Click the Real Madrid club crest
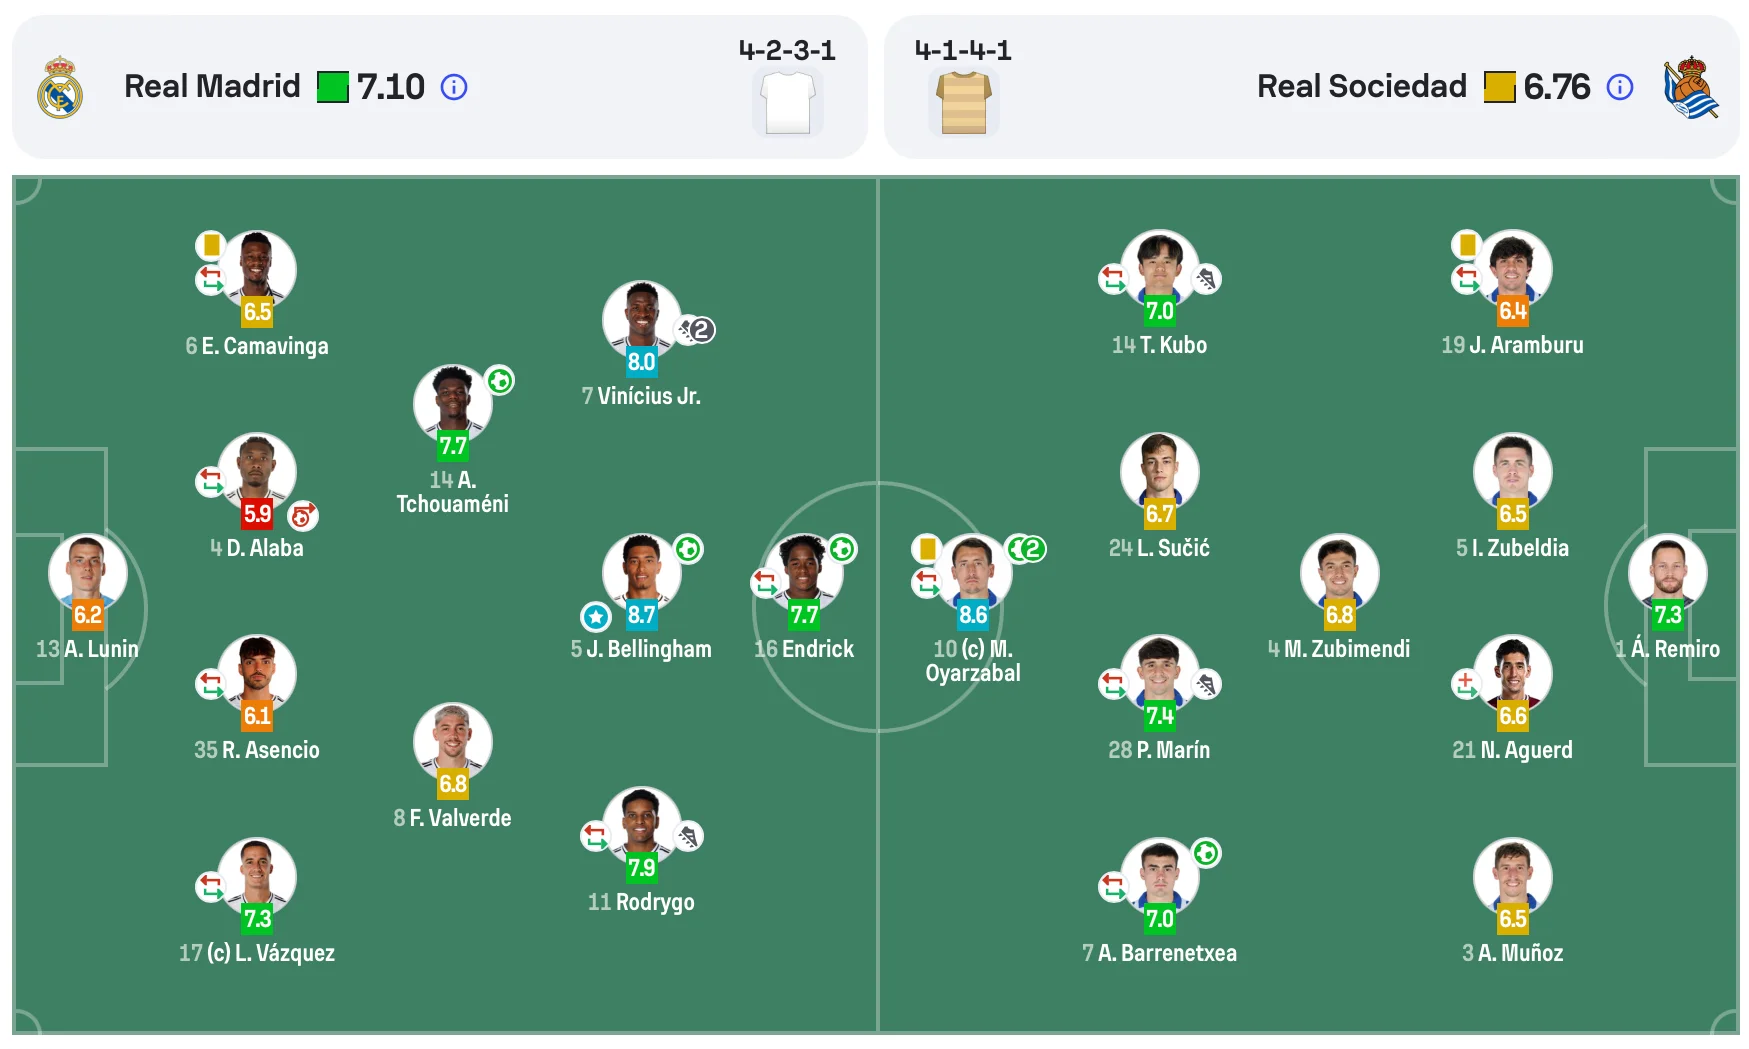The image size is (1749, 1049). coord(60,87)
